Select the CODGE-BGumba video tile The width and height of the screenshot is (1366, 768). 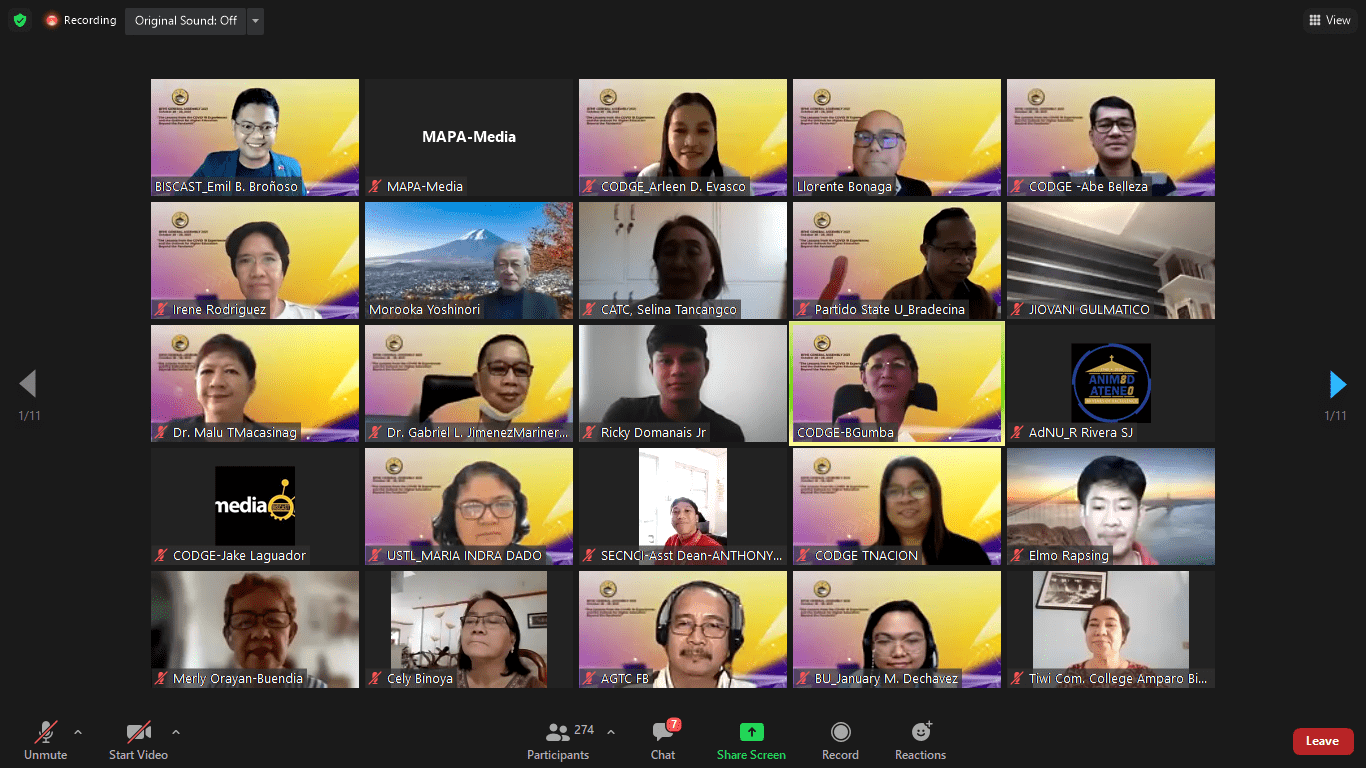click(897, 383)
